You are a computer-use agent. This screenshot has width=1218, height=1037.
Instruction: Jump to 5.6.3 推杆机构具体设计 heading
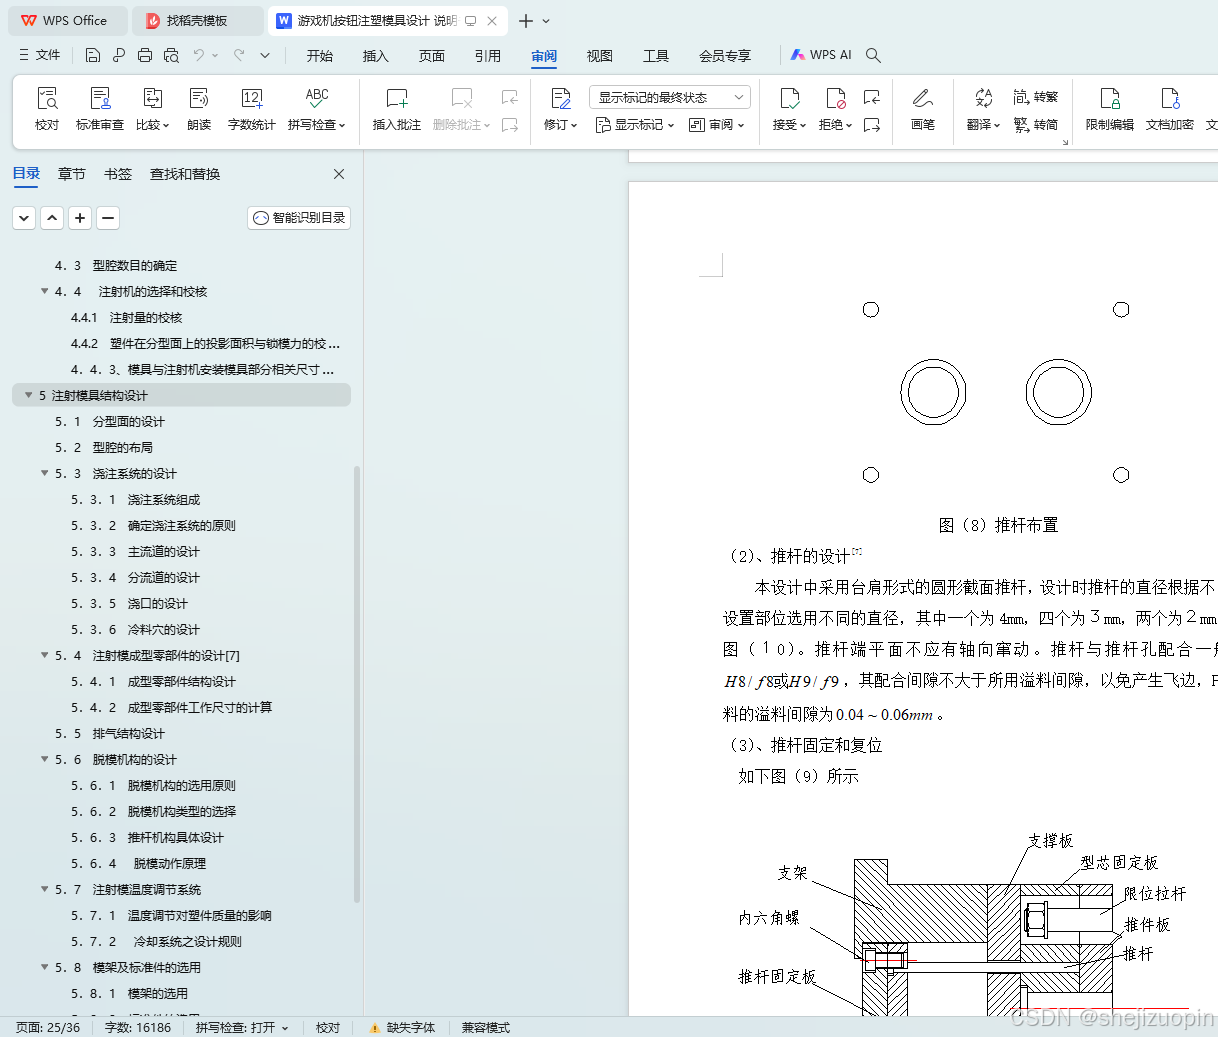tap(147, 837)
